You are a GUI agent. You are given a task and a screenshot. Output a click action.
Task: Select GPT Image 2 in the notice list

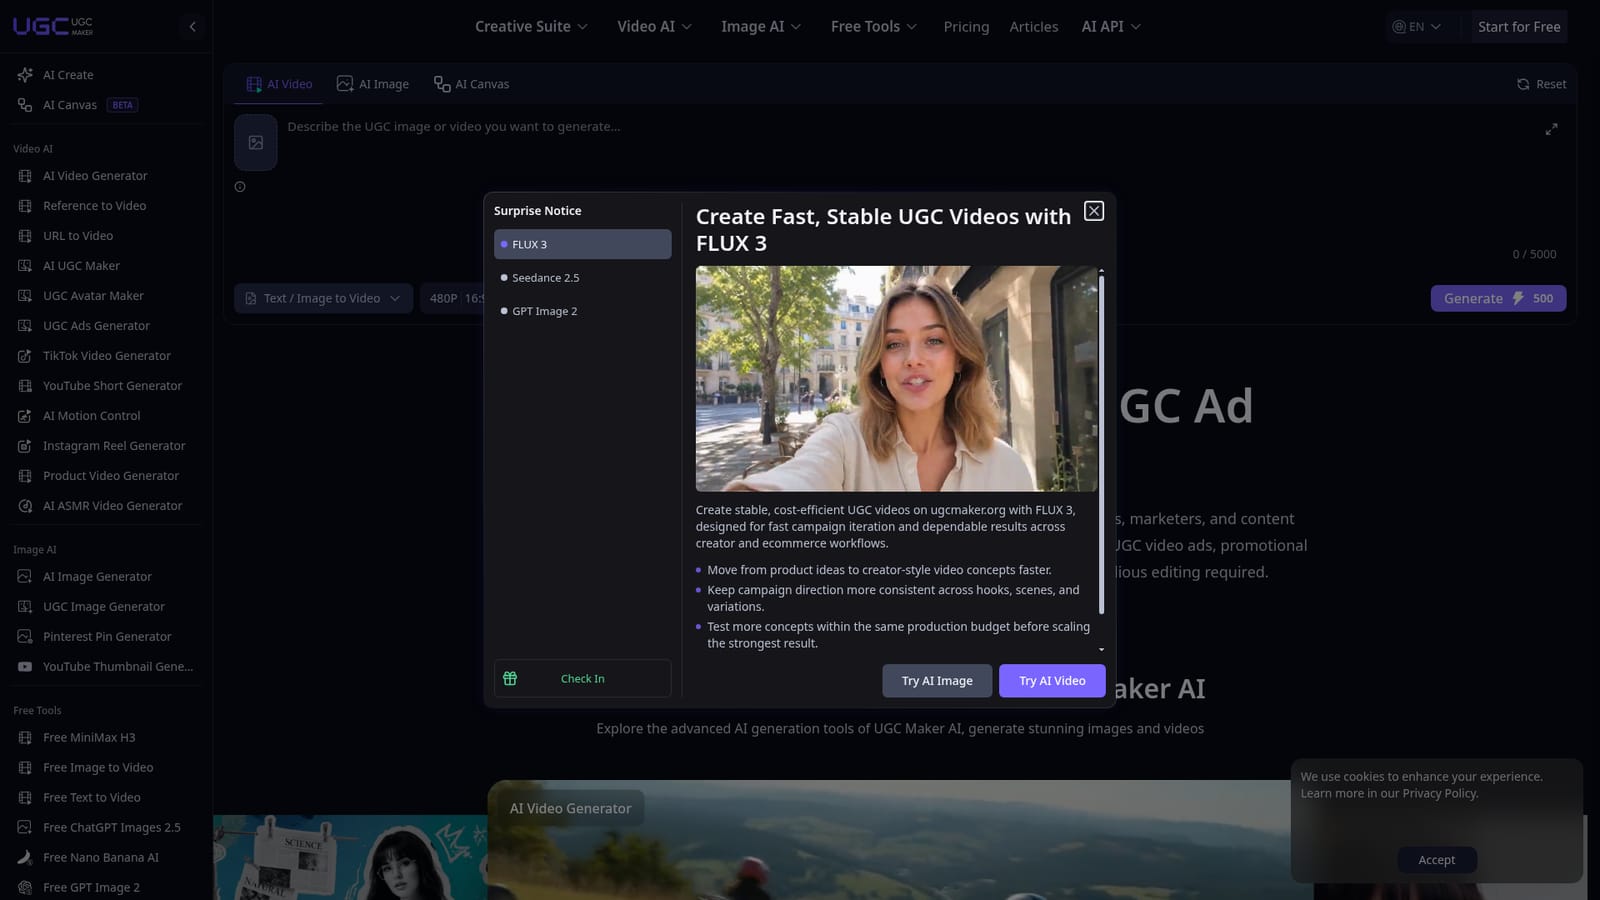pyautogui.click(x=582, y=311)
